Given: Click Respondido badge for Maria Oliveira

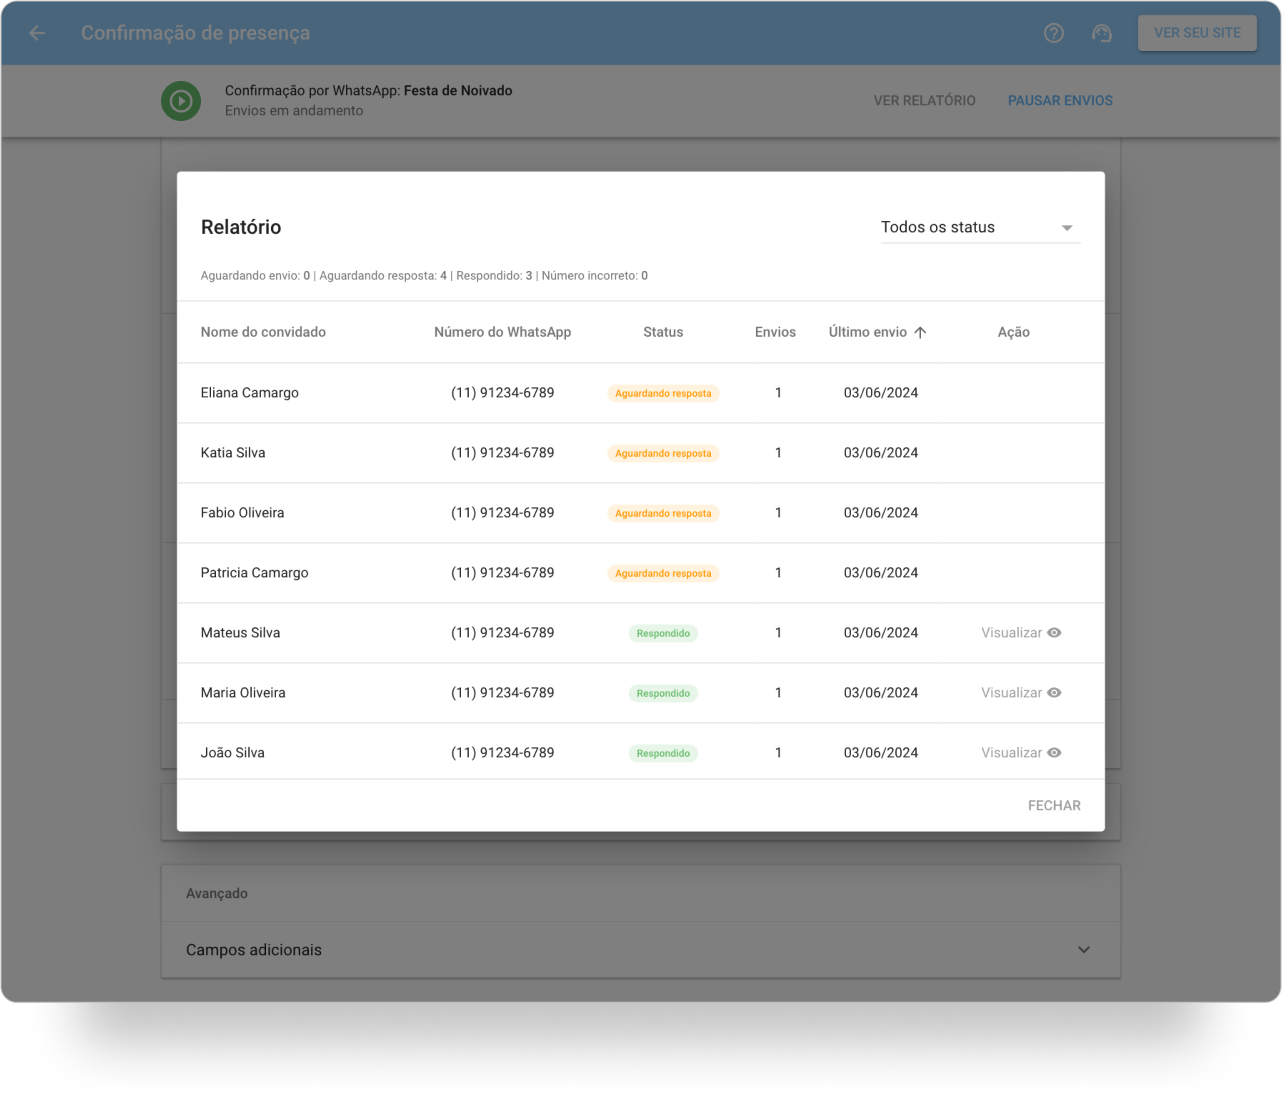Looking at the screenshot, I should (x=663, y=693).
